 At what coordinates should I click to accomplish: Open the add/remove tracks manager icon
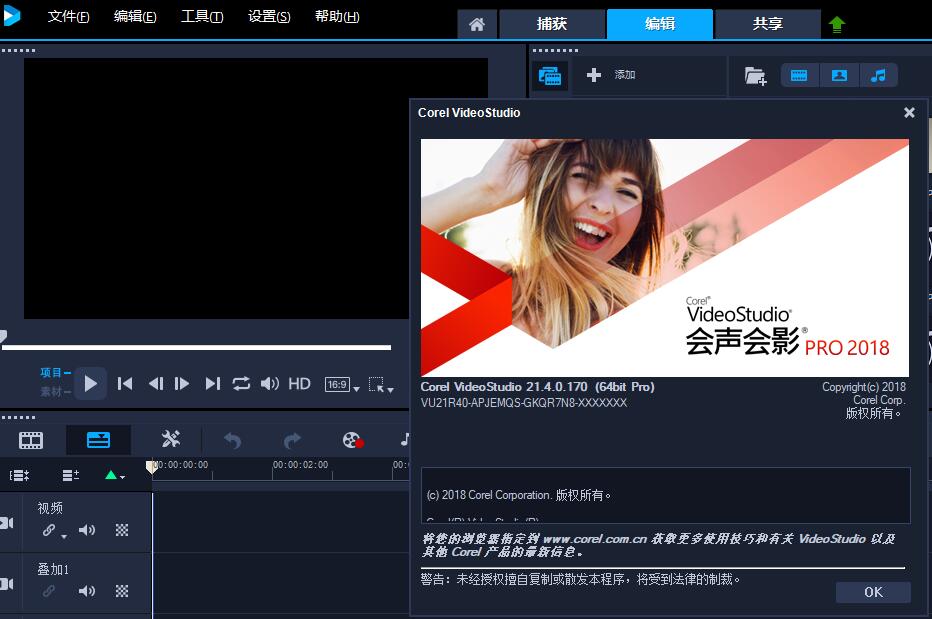click(x=71, y=475)
